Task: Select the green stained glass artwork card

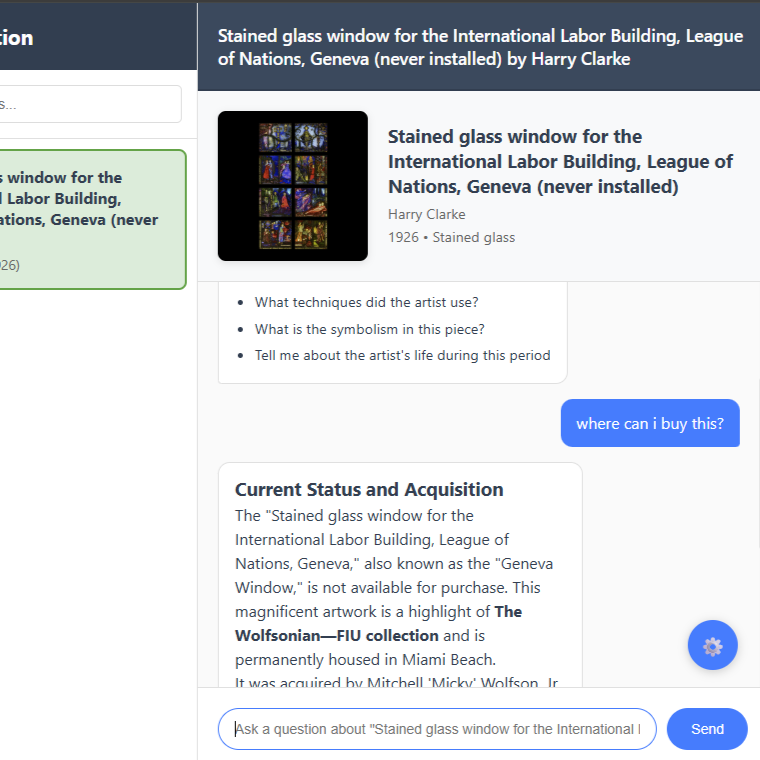Action: tap(90, 220)
